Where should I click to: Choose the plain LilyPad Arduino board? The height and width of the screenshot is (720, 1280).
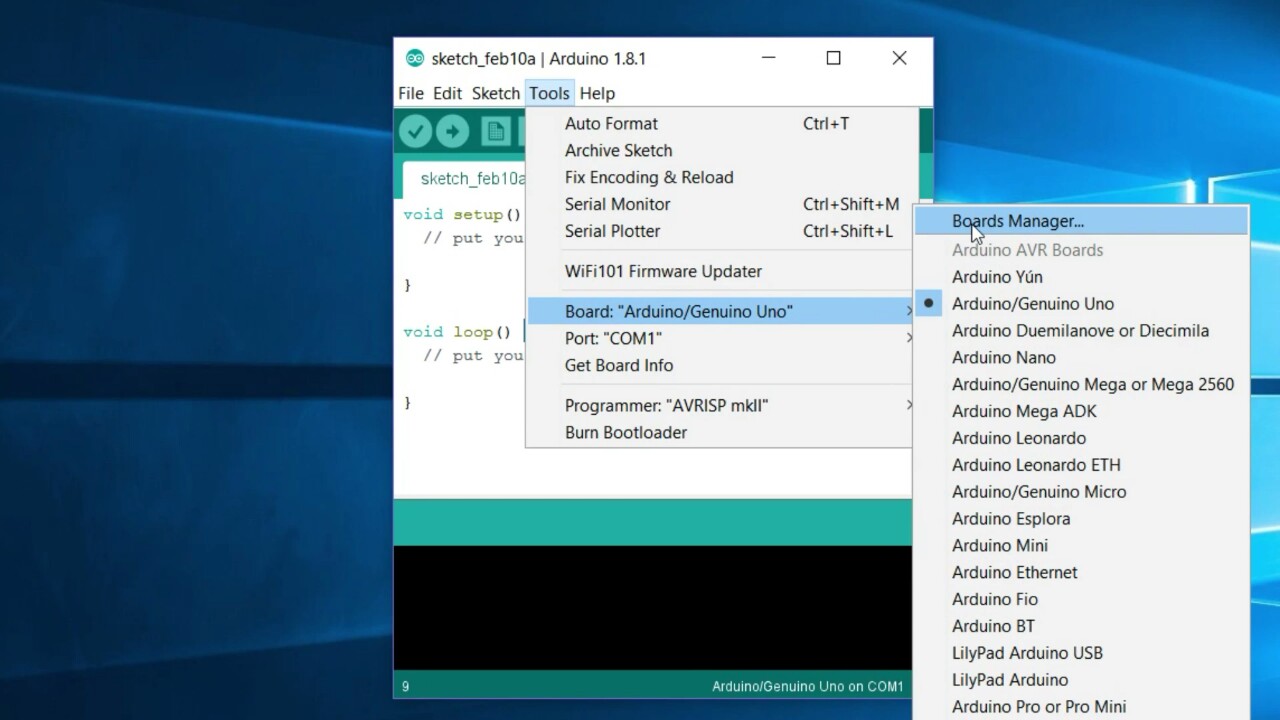click(x=1082, y=681)
